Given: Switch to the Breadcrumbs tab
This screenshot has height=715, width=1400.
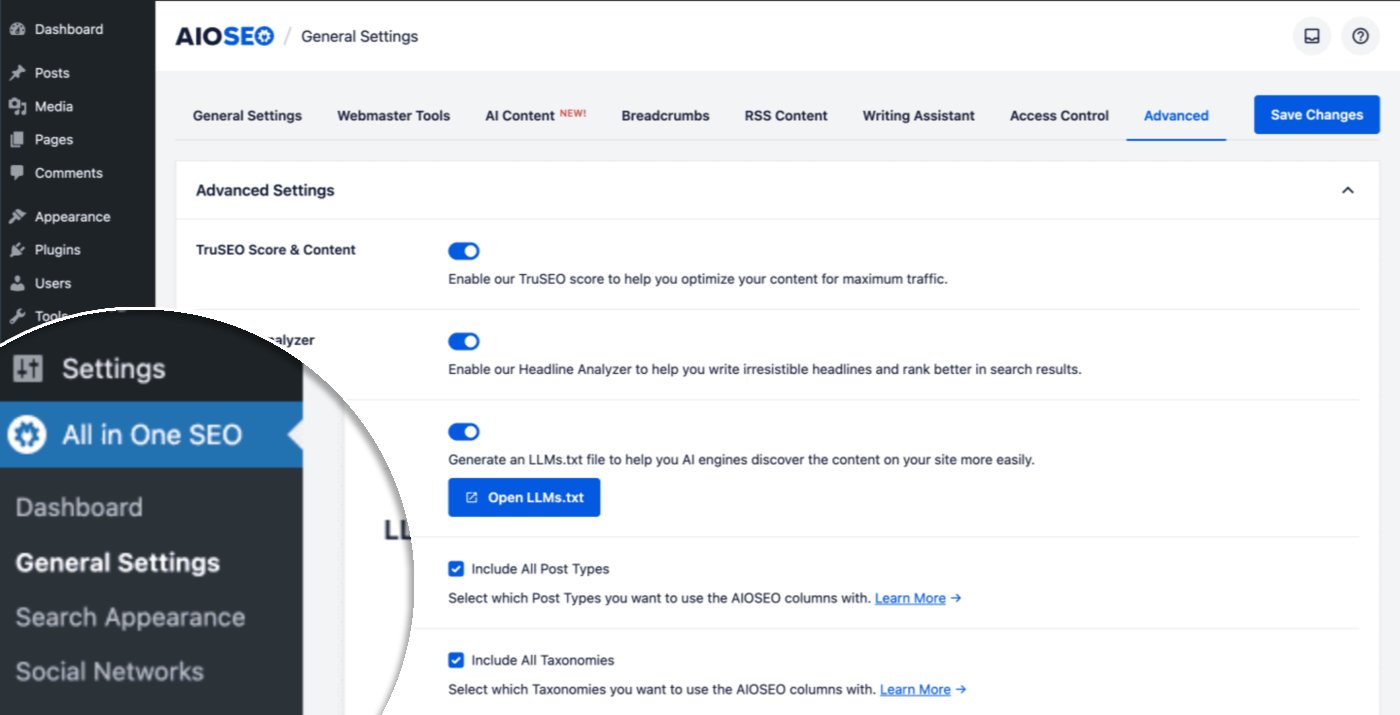Looking at the screenshot, I should coord(666,116).
